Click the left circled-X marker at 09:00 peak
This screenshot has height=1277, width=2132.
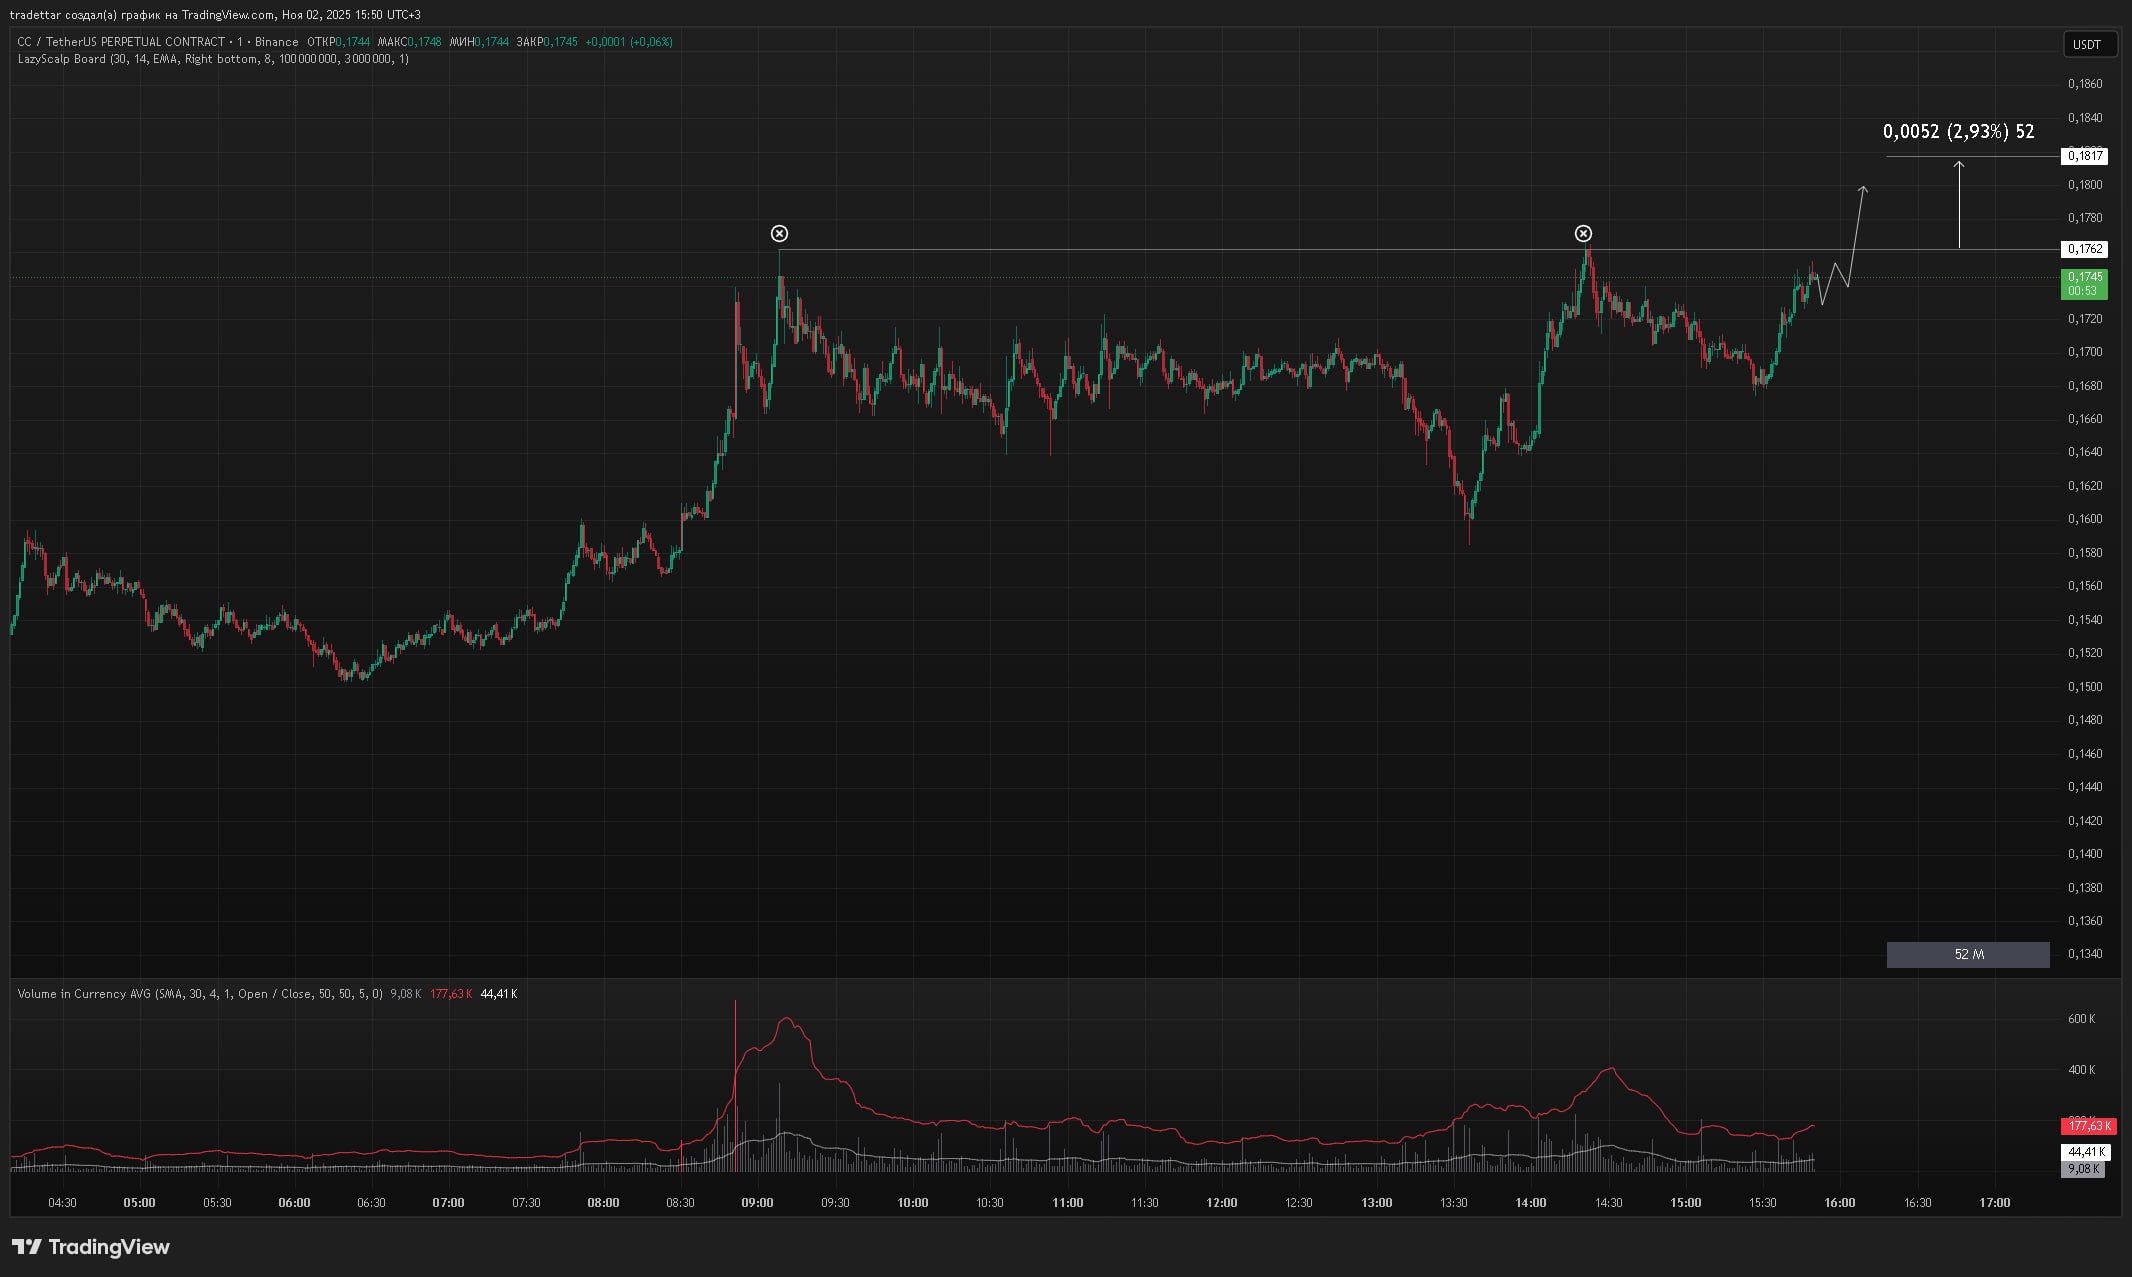[x=780, y=234]
